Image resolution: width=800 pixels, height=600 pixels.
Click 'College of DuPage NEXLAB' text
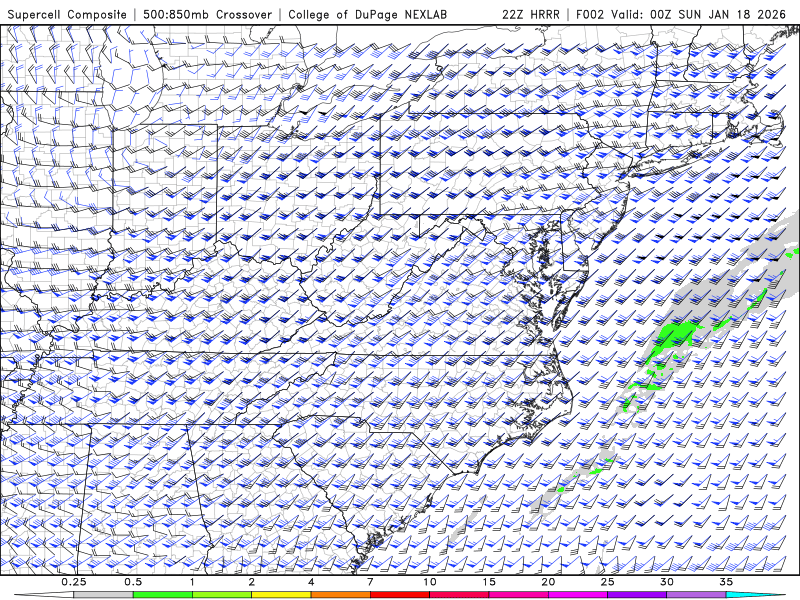click(x=367, y=14)
